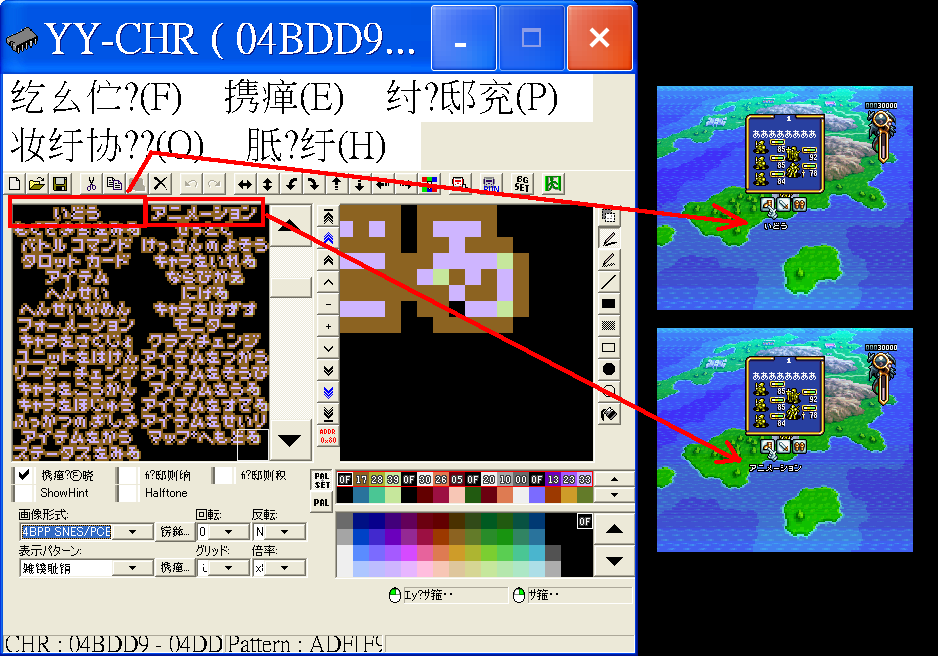Save the ROM with the floppy disk icon

(60, 184)
